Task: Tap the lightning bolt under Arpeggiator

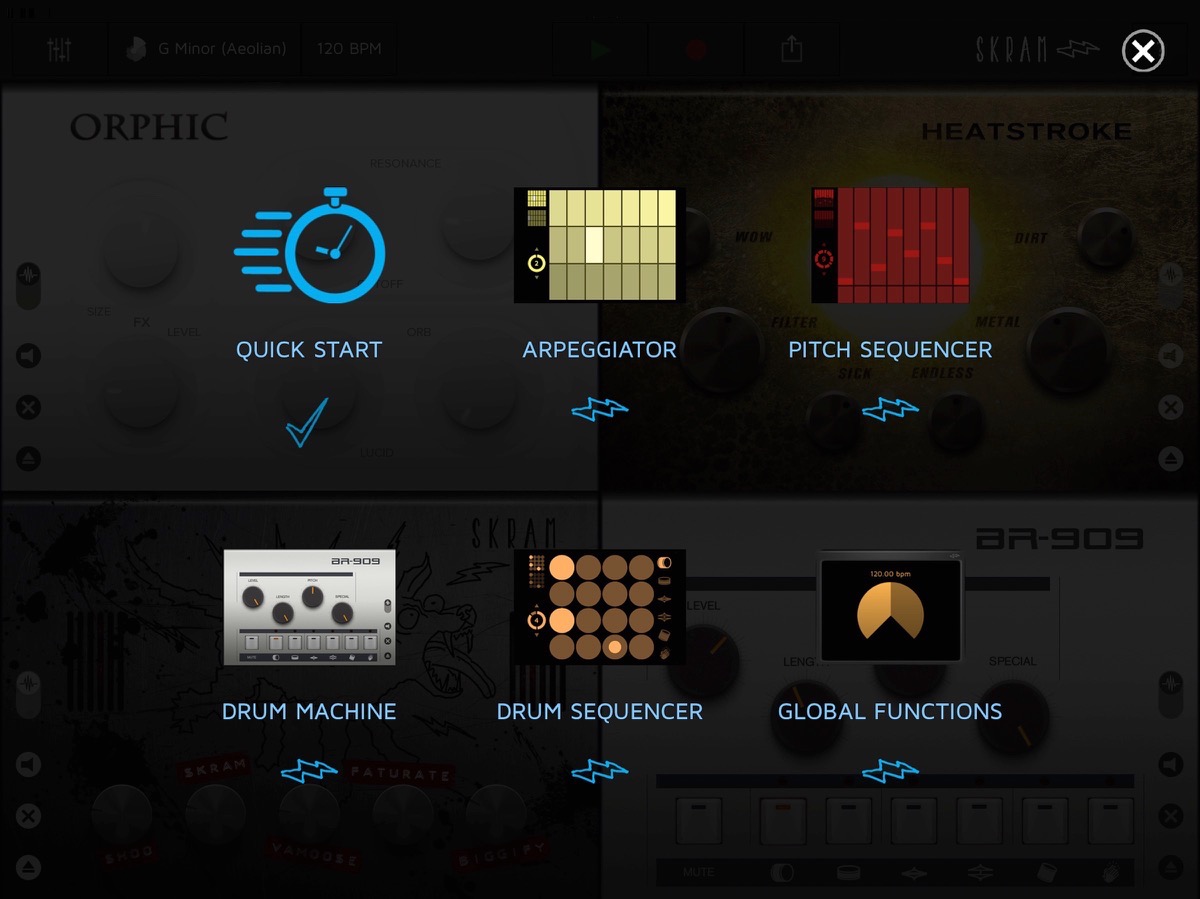Action: coord(600,409)
